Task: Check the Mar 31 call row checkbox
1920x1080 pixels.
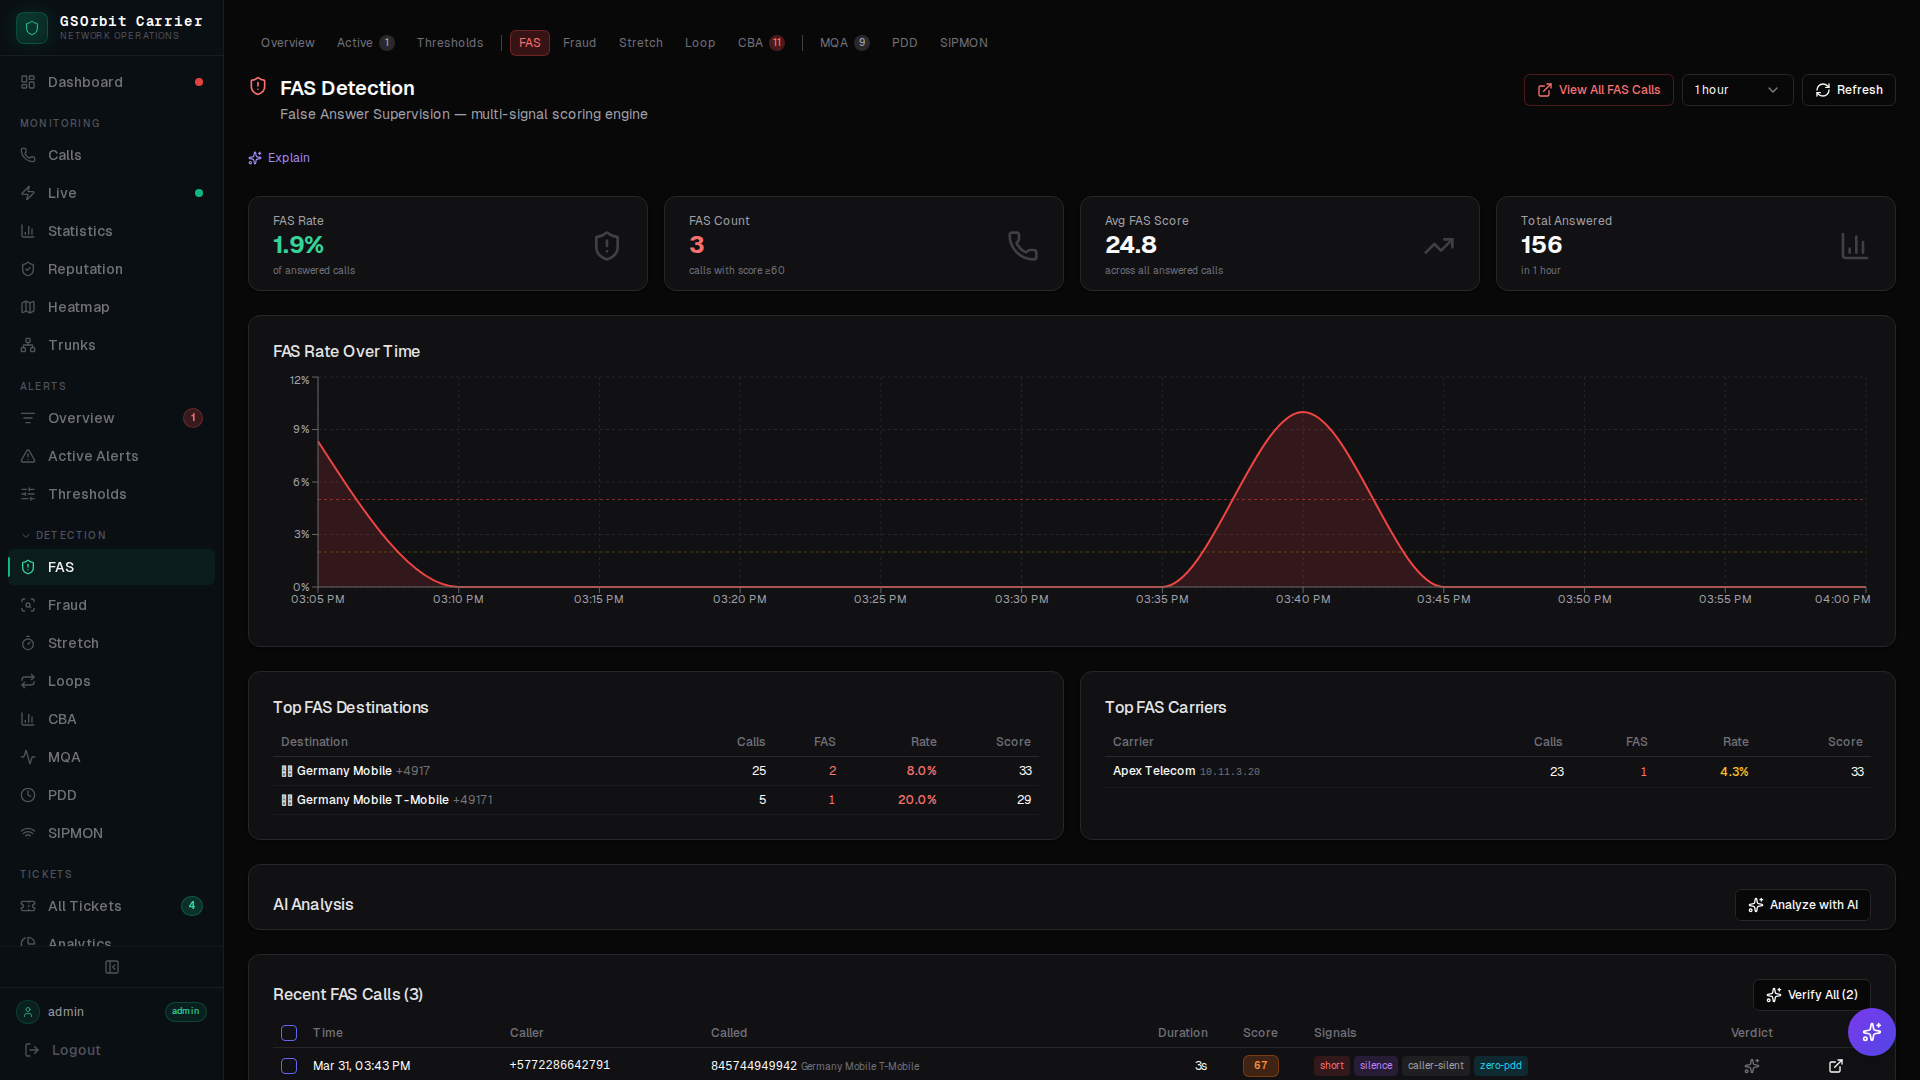Action: [x=289, y=1066]
